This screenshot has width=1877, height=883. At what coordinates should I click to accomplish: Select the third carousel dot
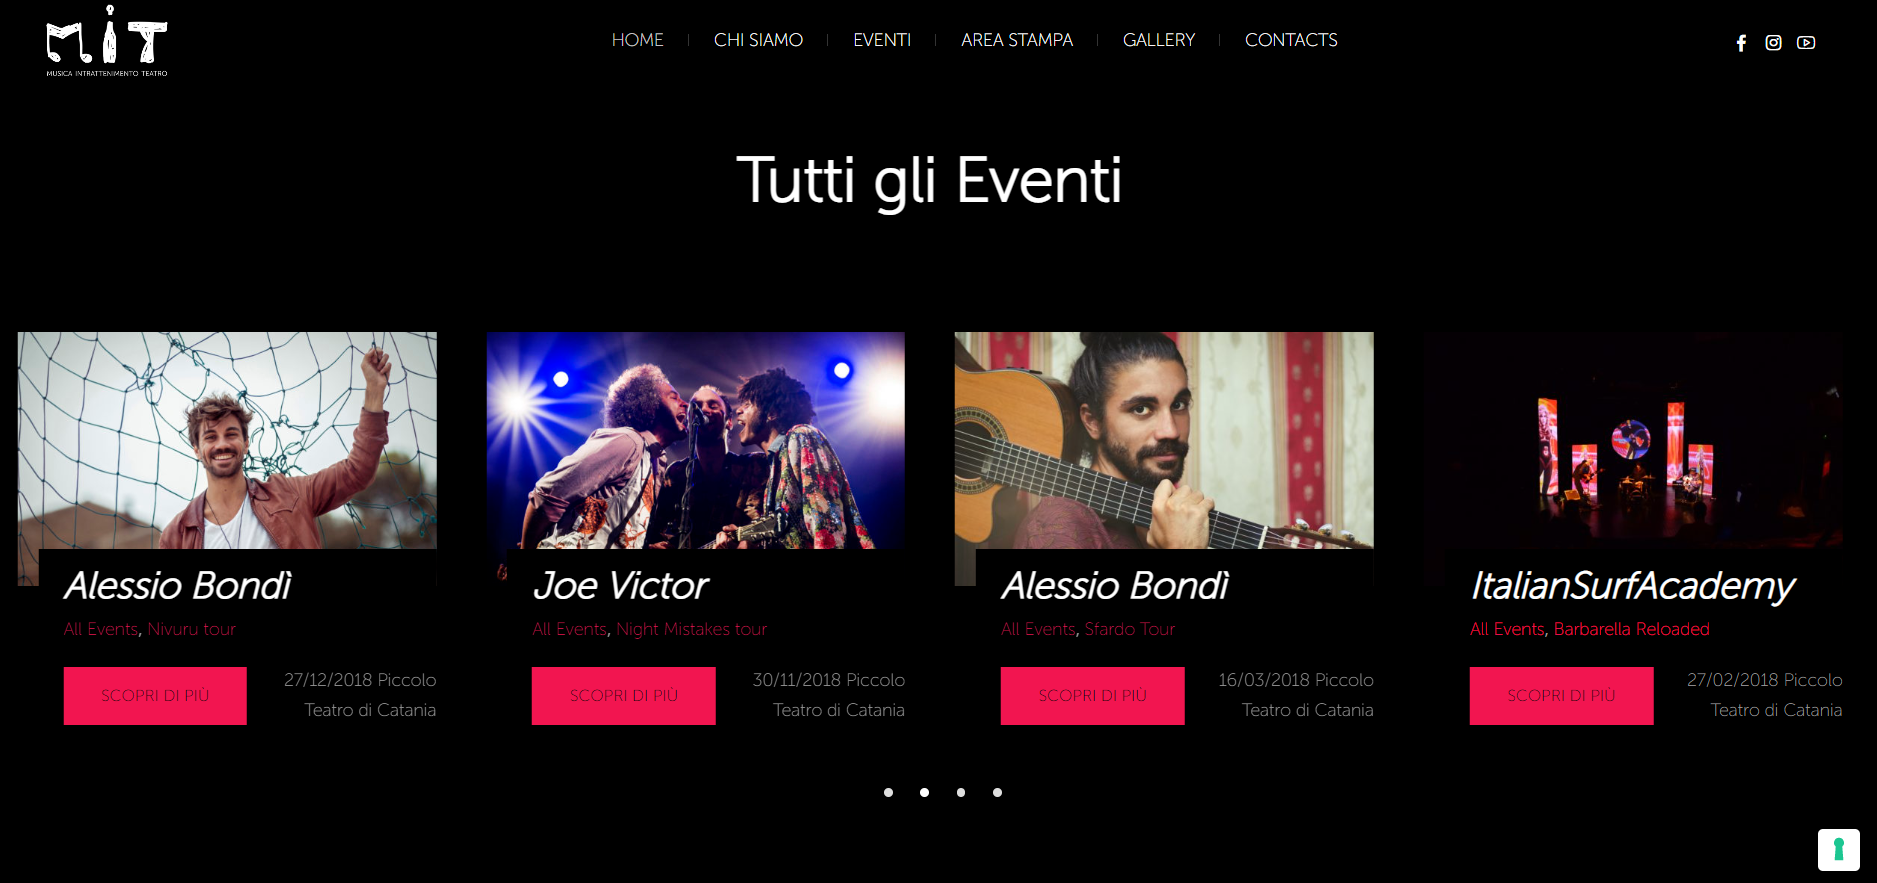pyautogui.click(x=961, y=792)
